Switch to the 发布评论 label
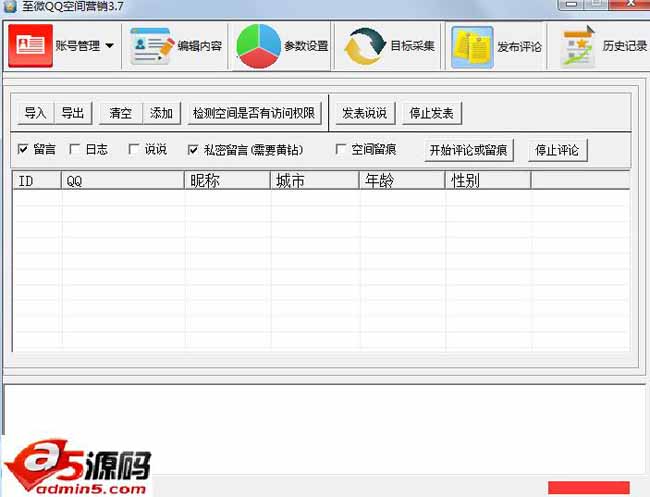The image size is (650, 497). (x=519, y=47)
